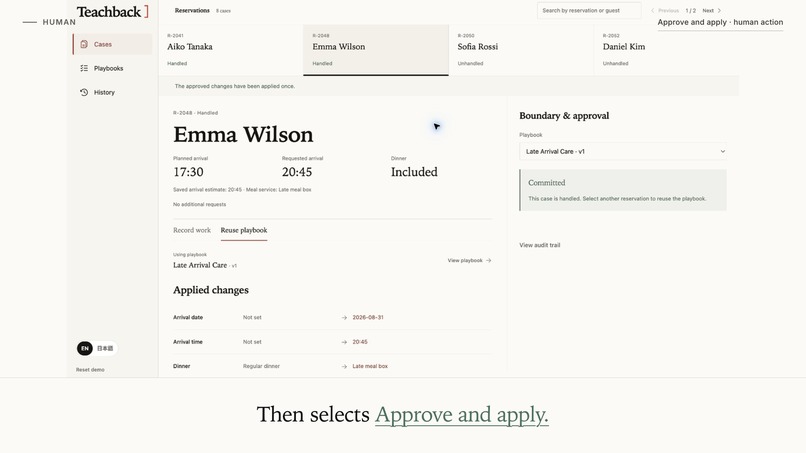The height and width of the screenshot is (453, 806).
Task: Click the reservation search field
Action: coord(589,10)
